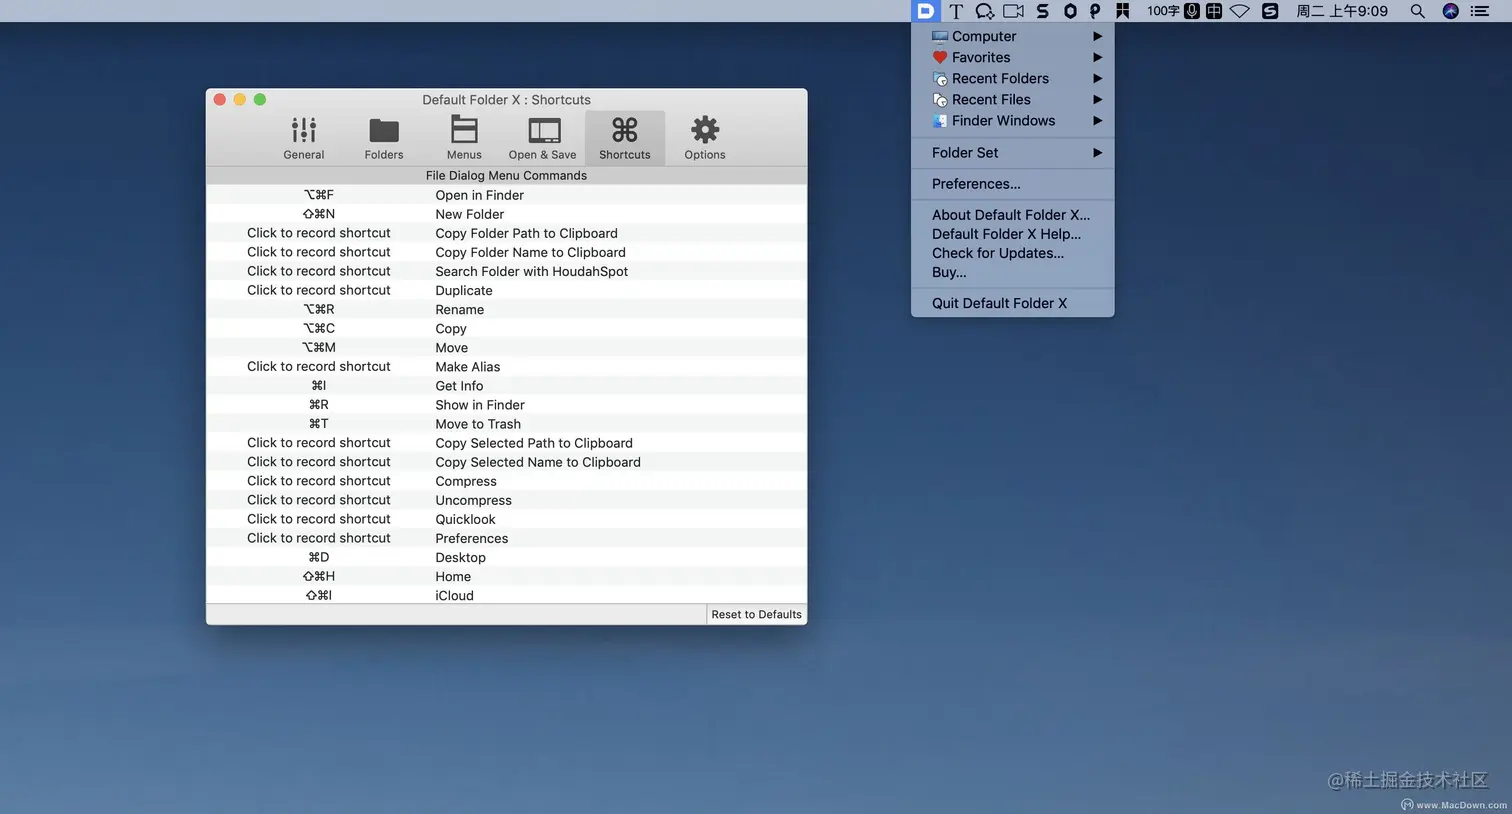Open the 中 input method menu
The height and width of the screenshot is (814, 1512).
pyautogui.click(x=1214, y=11)
